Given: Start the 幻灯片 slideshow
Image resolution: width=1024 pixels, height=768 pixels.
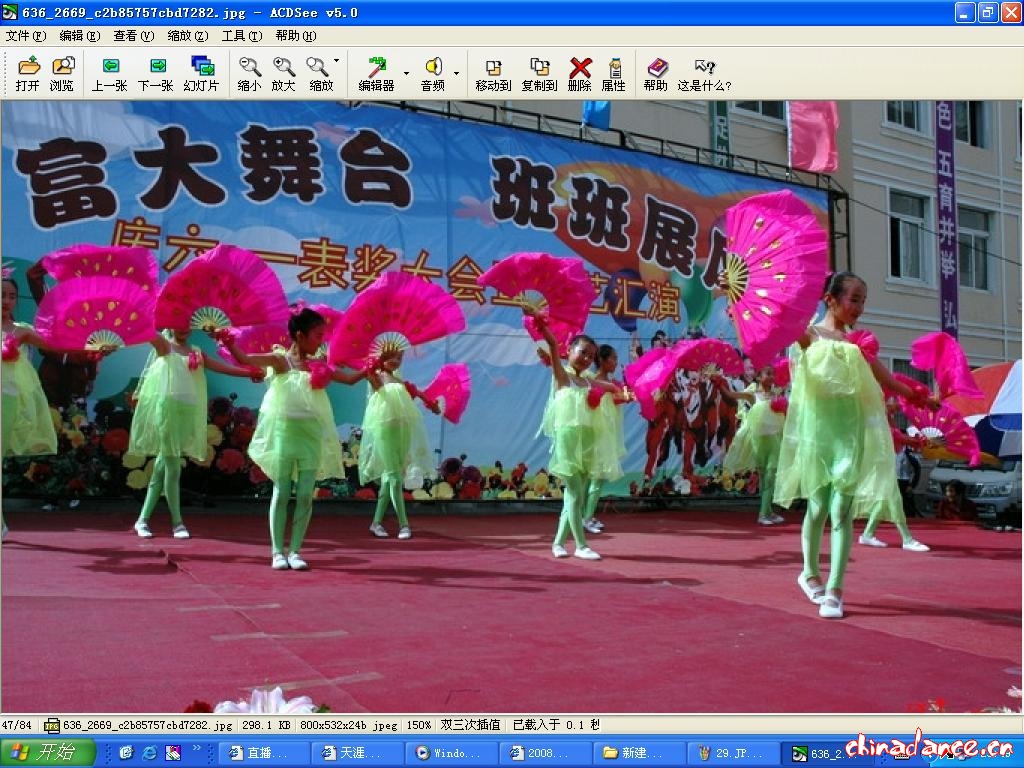Looking at the screenshot, I should tap(201, 73).
